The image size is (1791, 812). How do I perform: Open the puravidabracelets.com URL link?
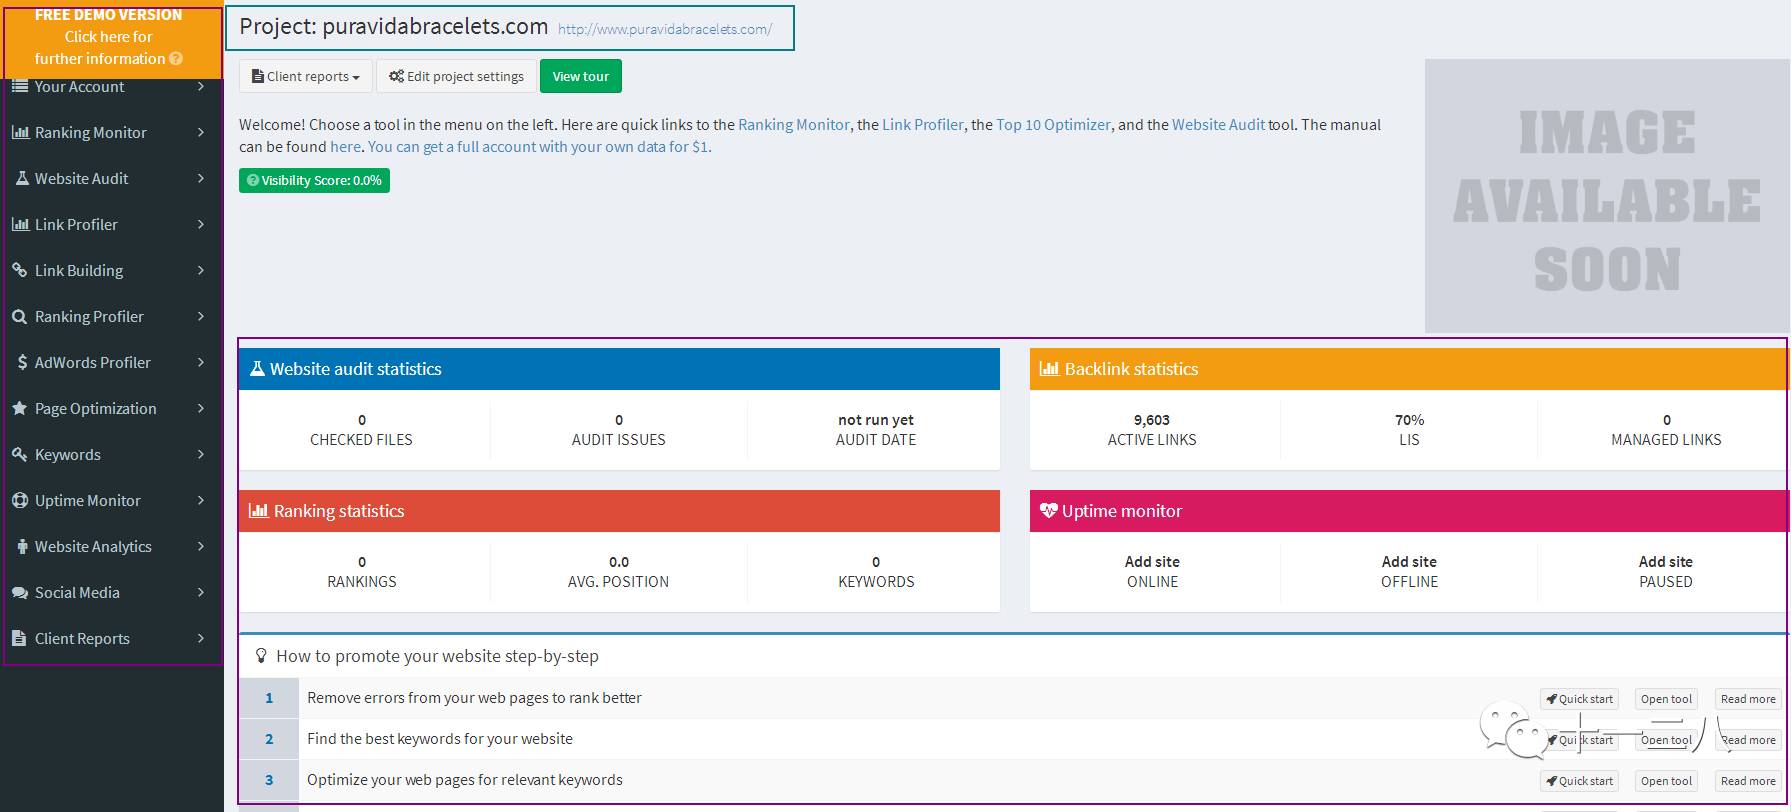click(x=665, y=29)
